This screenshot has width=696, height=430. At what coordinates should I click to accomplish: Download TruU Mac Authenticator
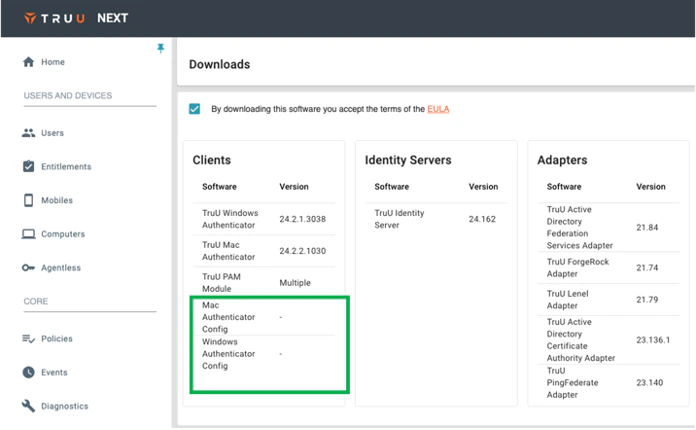point(229,251)
